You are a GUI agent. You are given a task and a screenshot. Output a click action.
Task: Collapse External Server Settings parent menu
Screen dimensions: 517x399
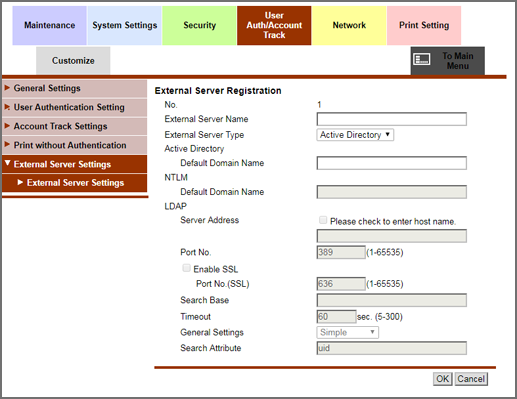[x=74, y=164]
